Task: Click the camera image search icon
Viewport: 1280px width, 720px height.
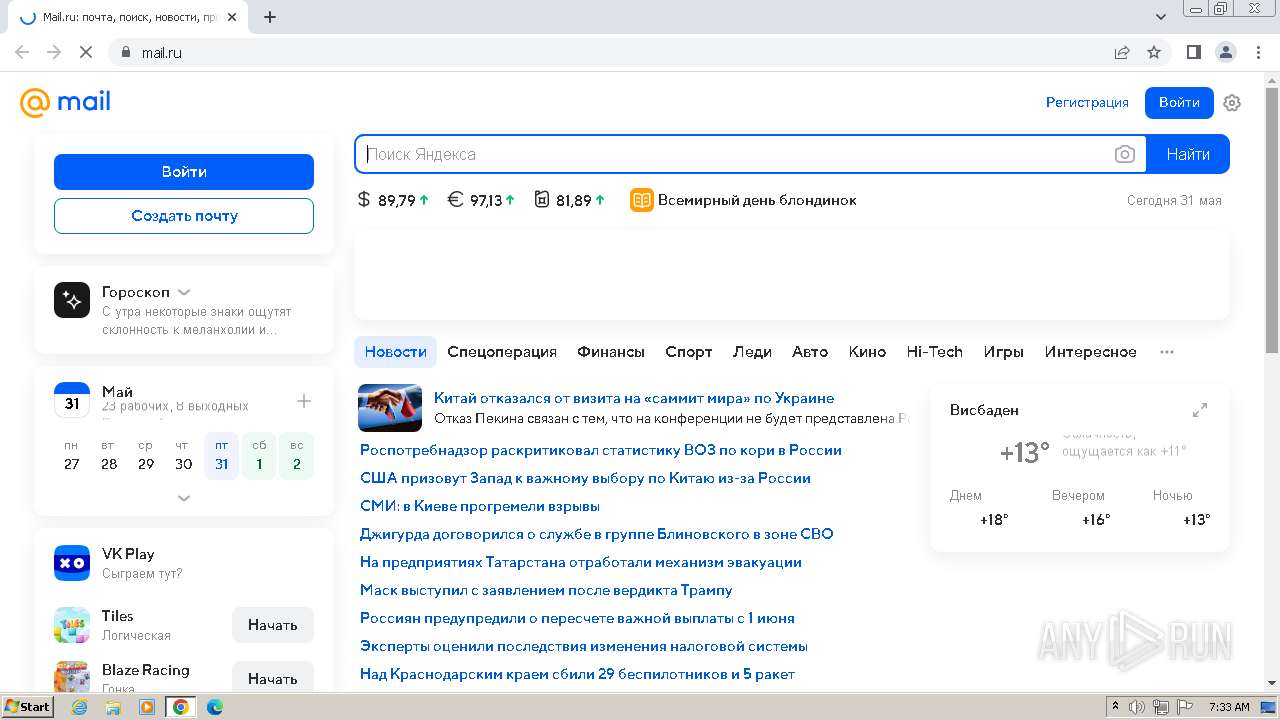Action: [1125, 154]
